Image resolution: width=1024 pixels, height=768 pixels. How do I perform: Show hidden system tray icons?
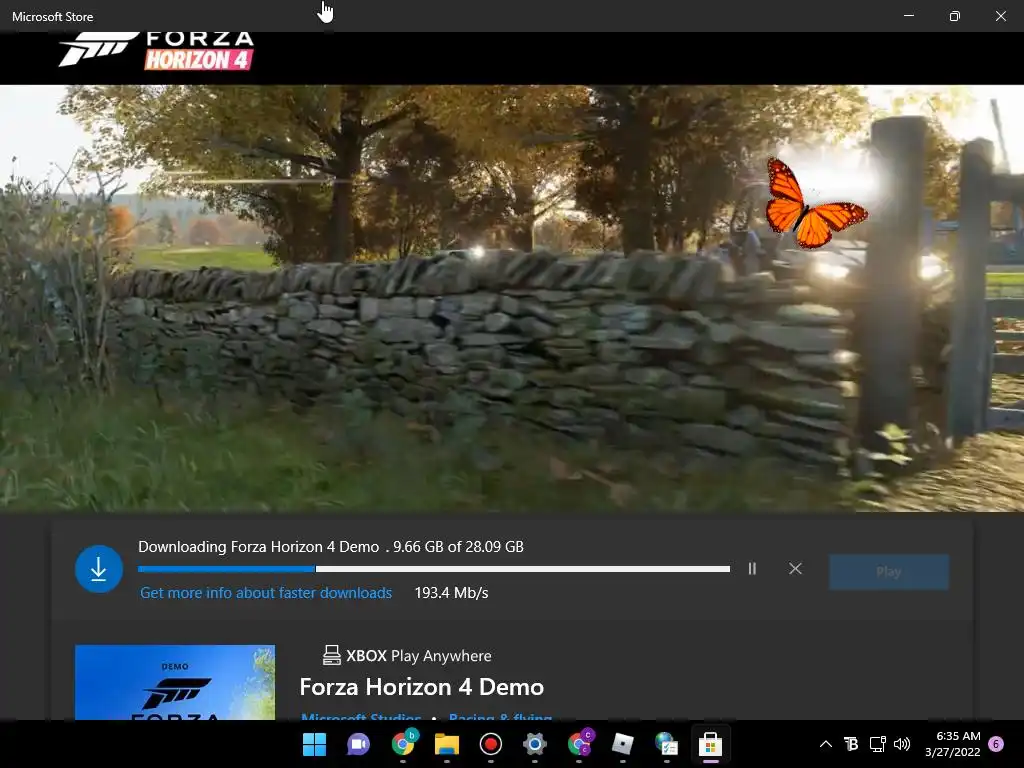tap(825, 744)
